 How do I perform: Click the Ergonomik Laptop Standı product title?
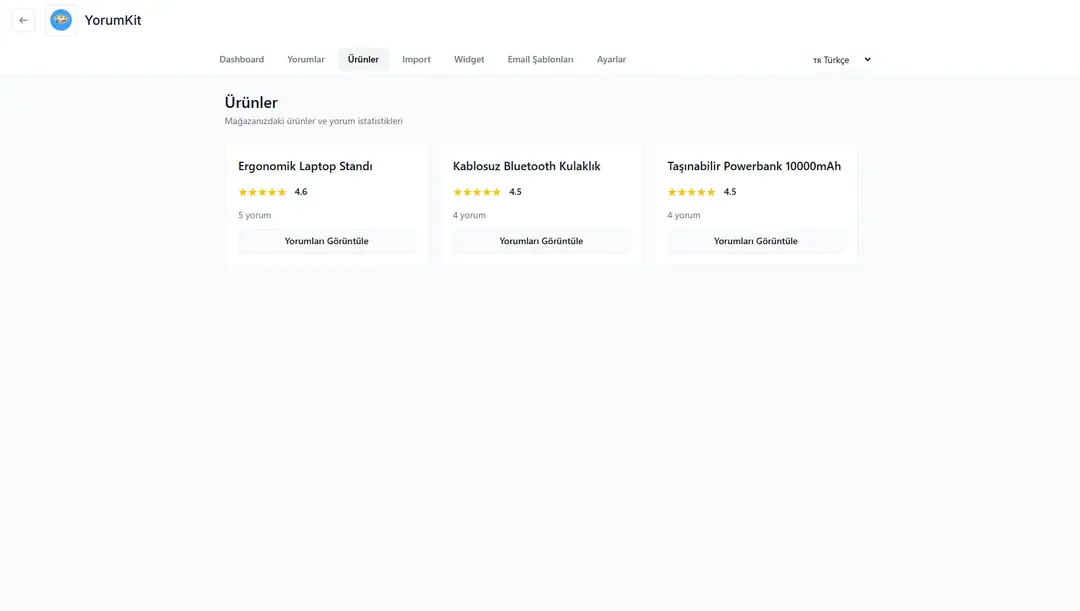pos(305,166)
